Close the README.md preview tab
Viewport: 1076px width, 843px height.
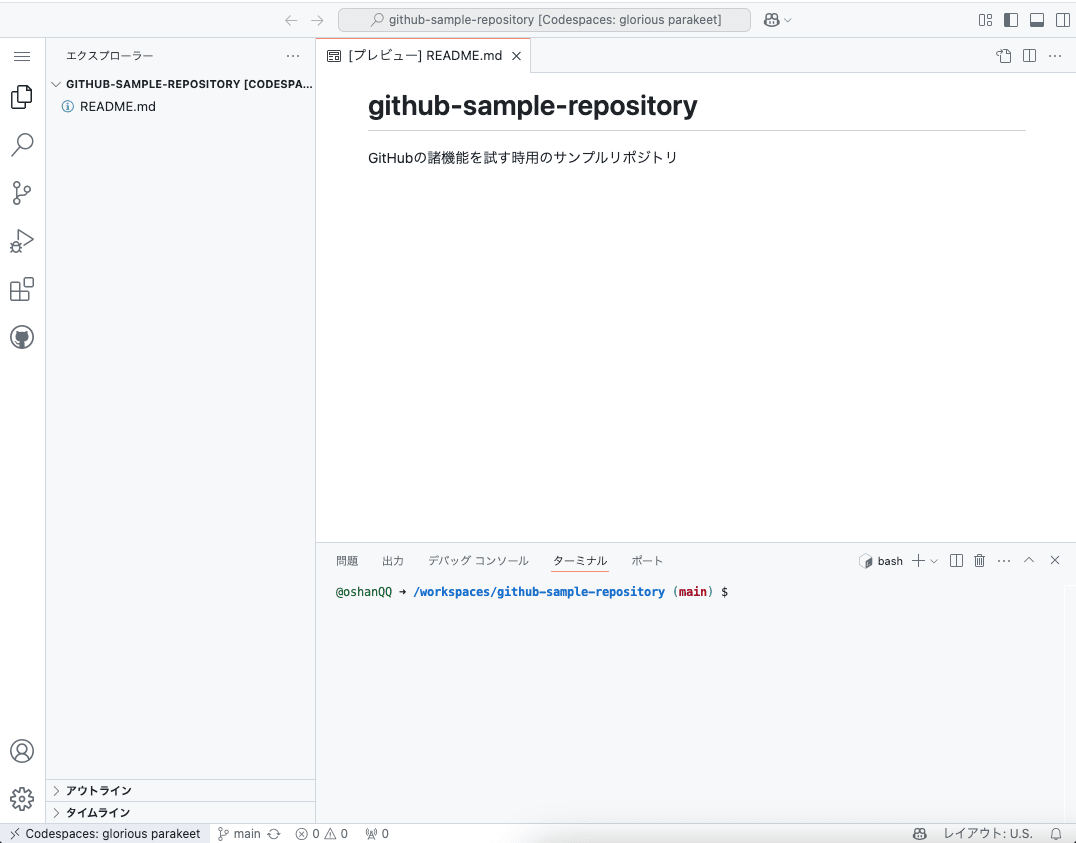(517, 56)
